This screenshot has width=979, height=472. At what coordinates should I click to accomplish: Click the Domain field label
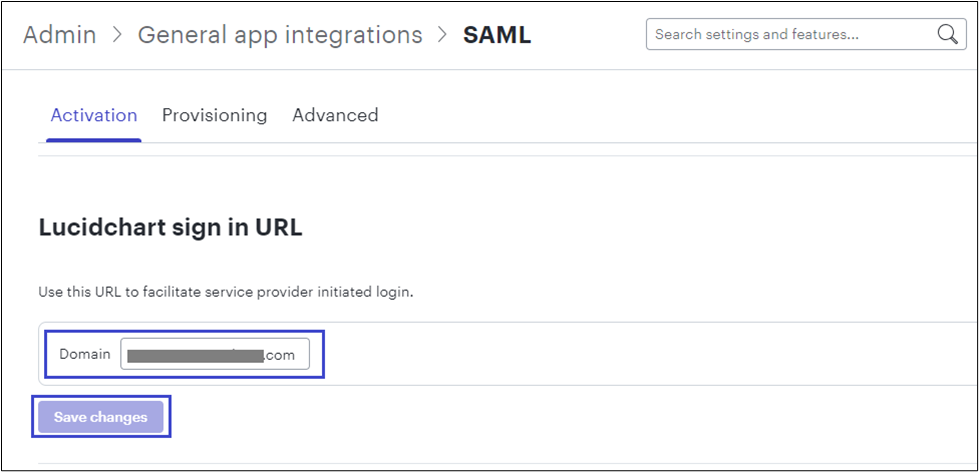pyautogui.click(x=85, y=355)
